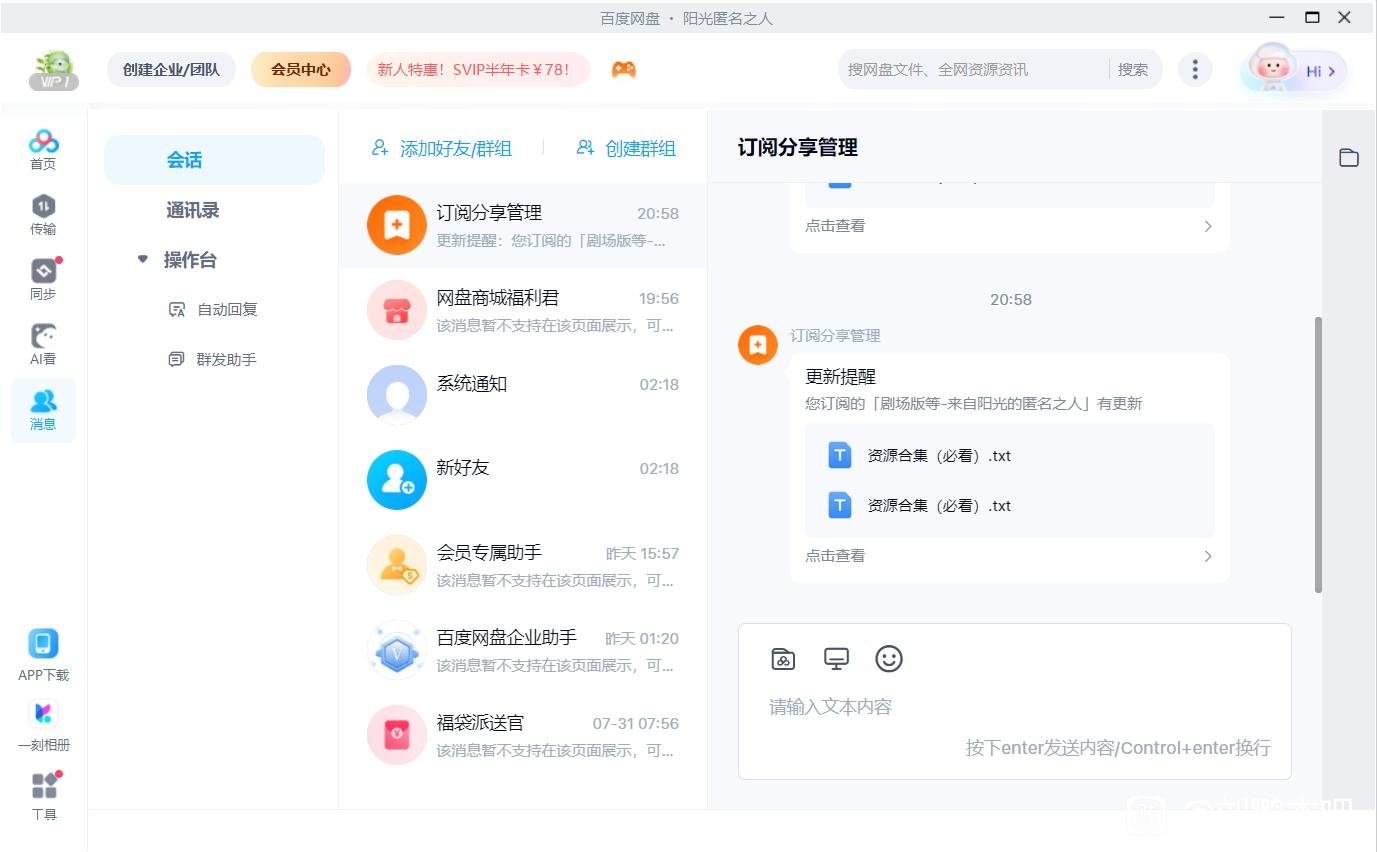Select the 消息 messages sidebar icon
This screenshot has width=1377, height=852.
(43, 410)
